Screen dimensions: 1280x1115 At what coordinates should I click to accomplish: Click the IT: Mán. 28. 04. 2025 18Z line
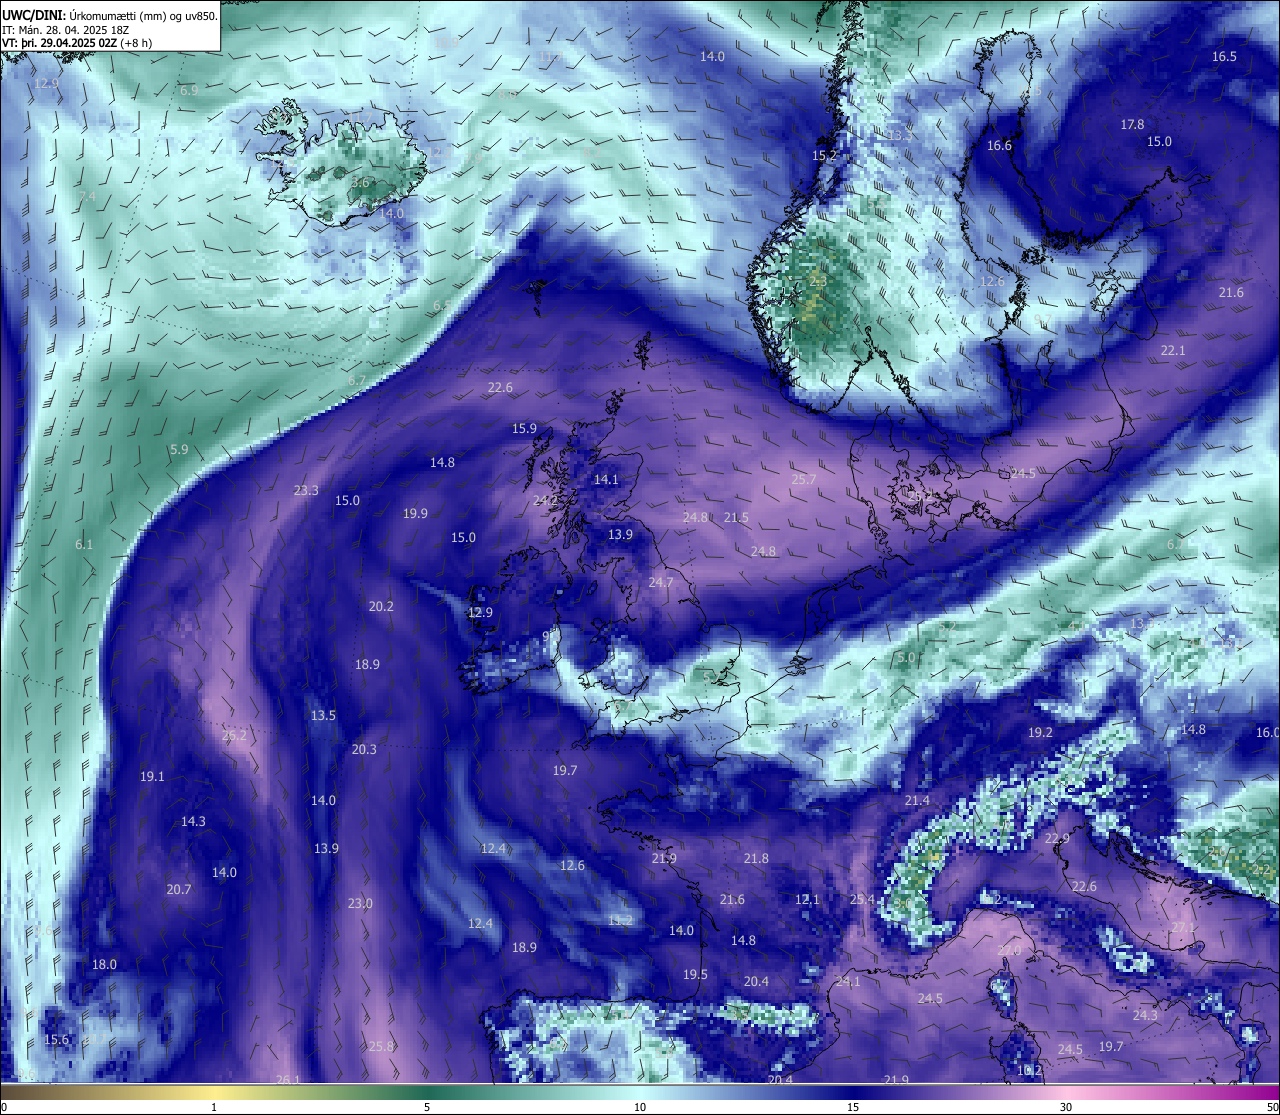[x=66, y=30]
